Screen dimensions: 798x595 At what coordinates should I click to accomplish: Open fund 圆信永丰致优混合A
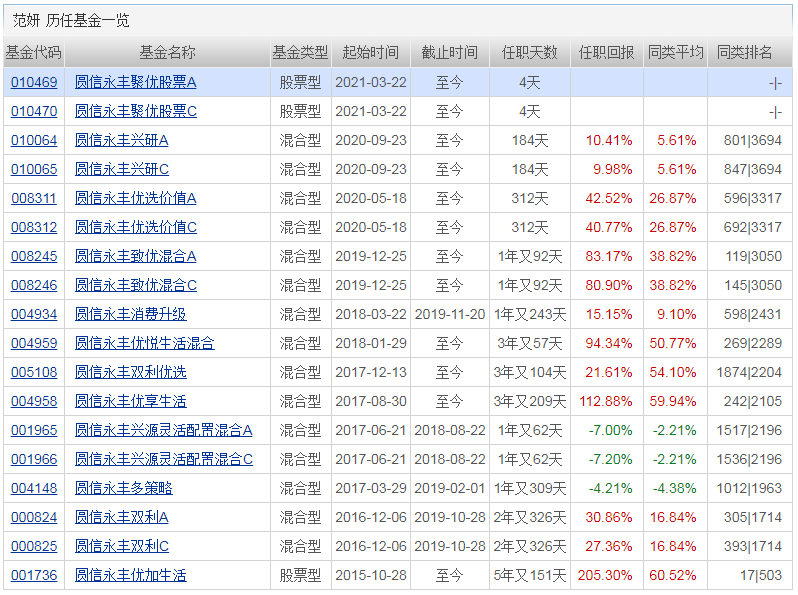click(135, 257)
